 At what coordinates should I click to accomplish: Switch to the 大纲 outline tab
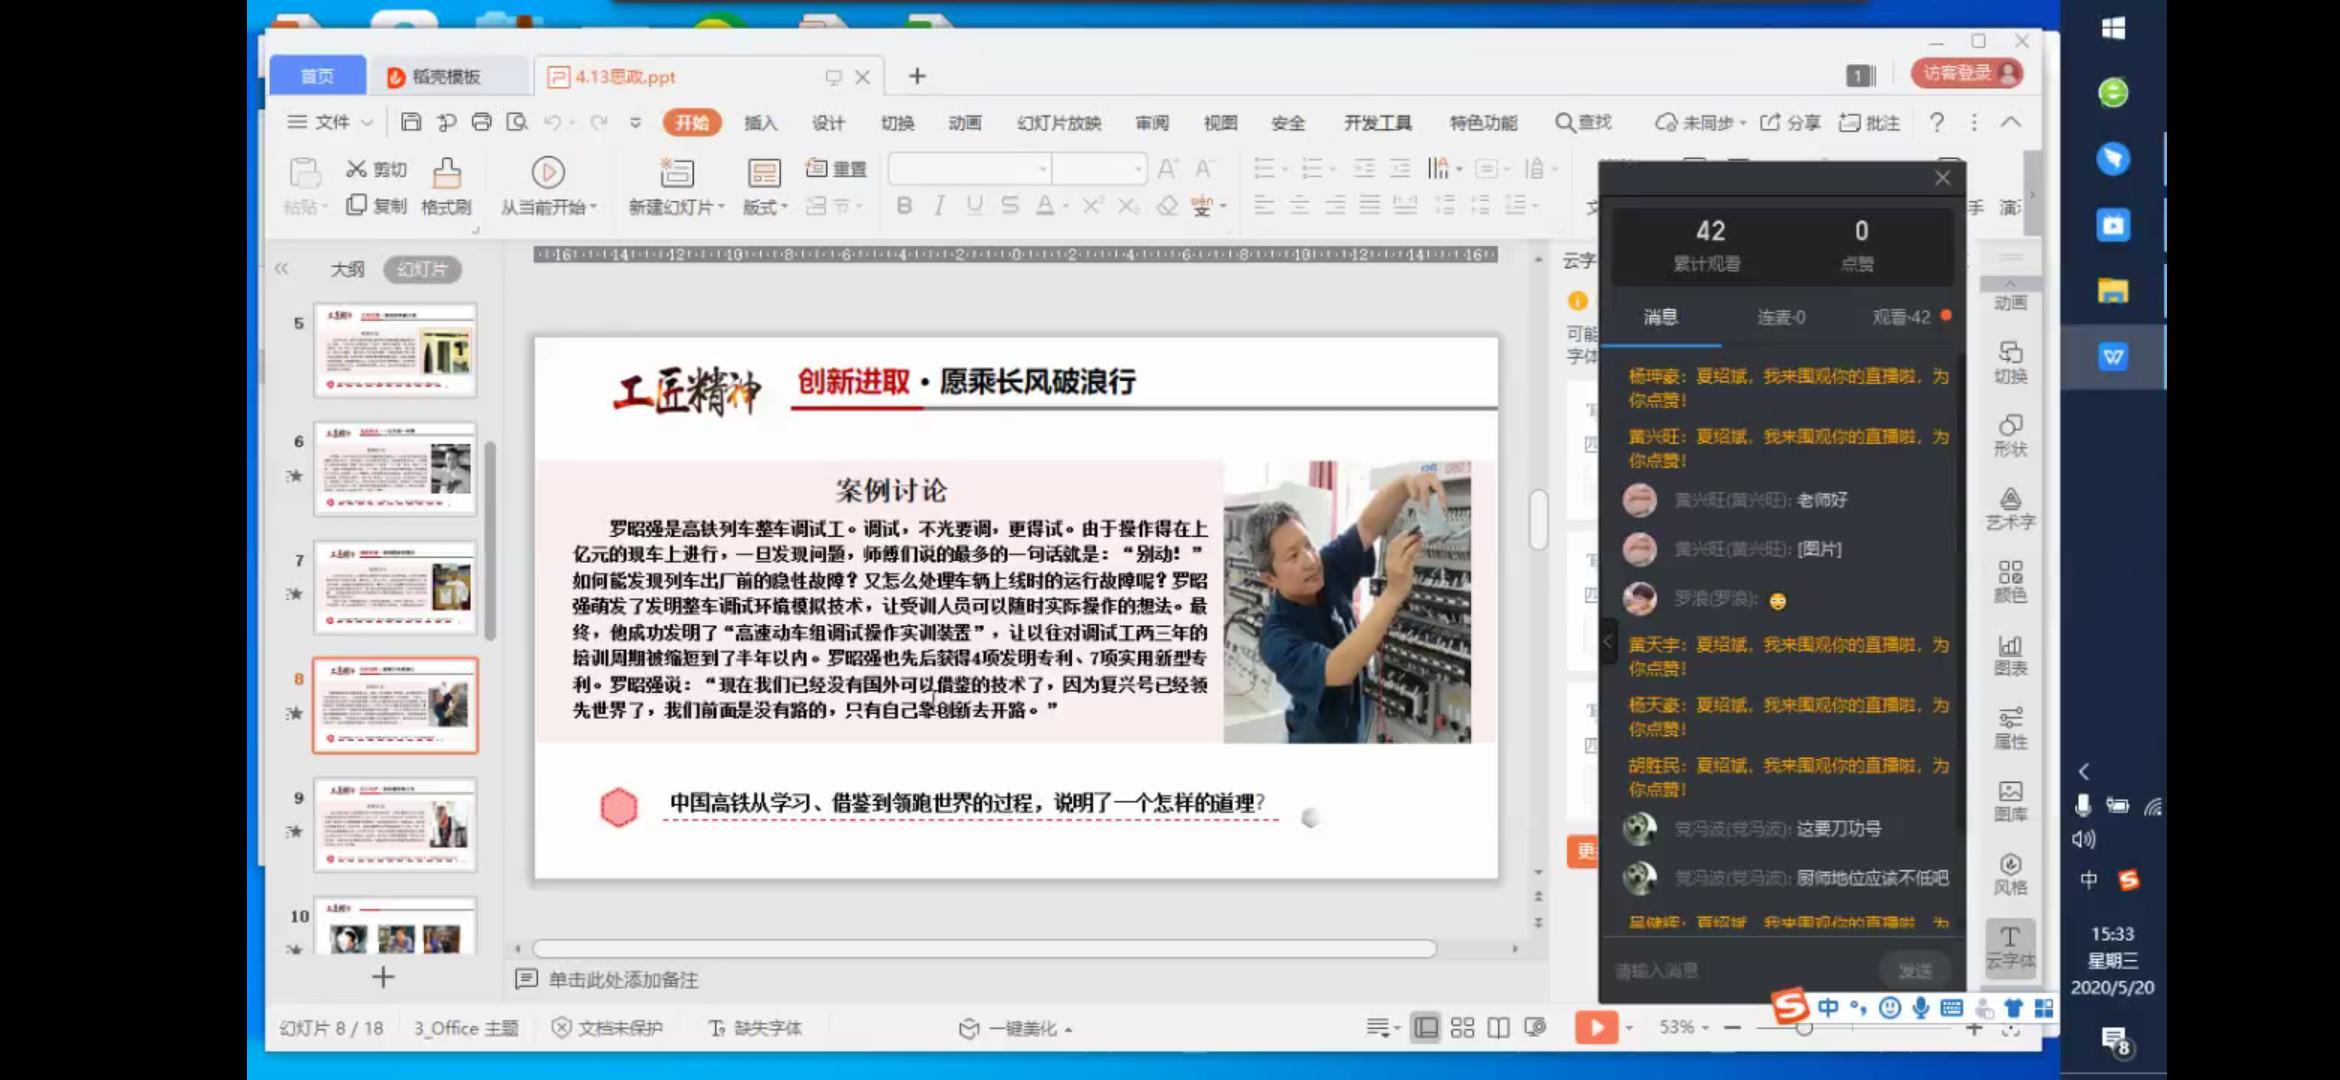[x=347, y=269]
